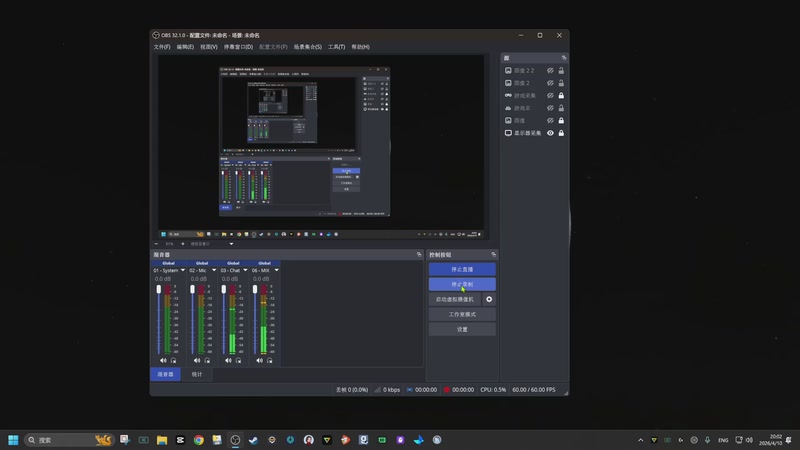Pop out the 混音器 panel with its float icon
This screenshot has height=450, width=800.
[x=418, y=255]
